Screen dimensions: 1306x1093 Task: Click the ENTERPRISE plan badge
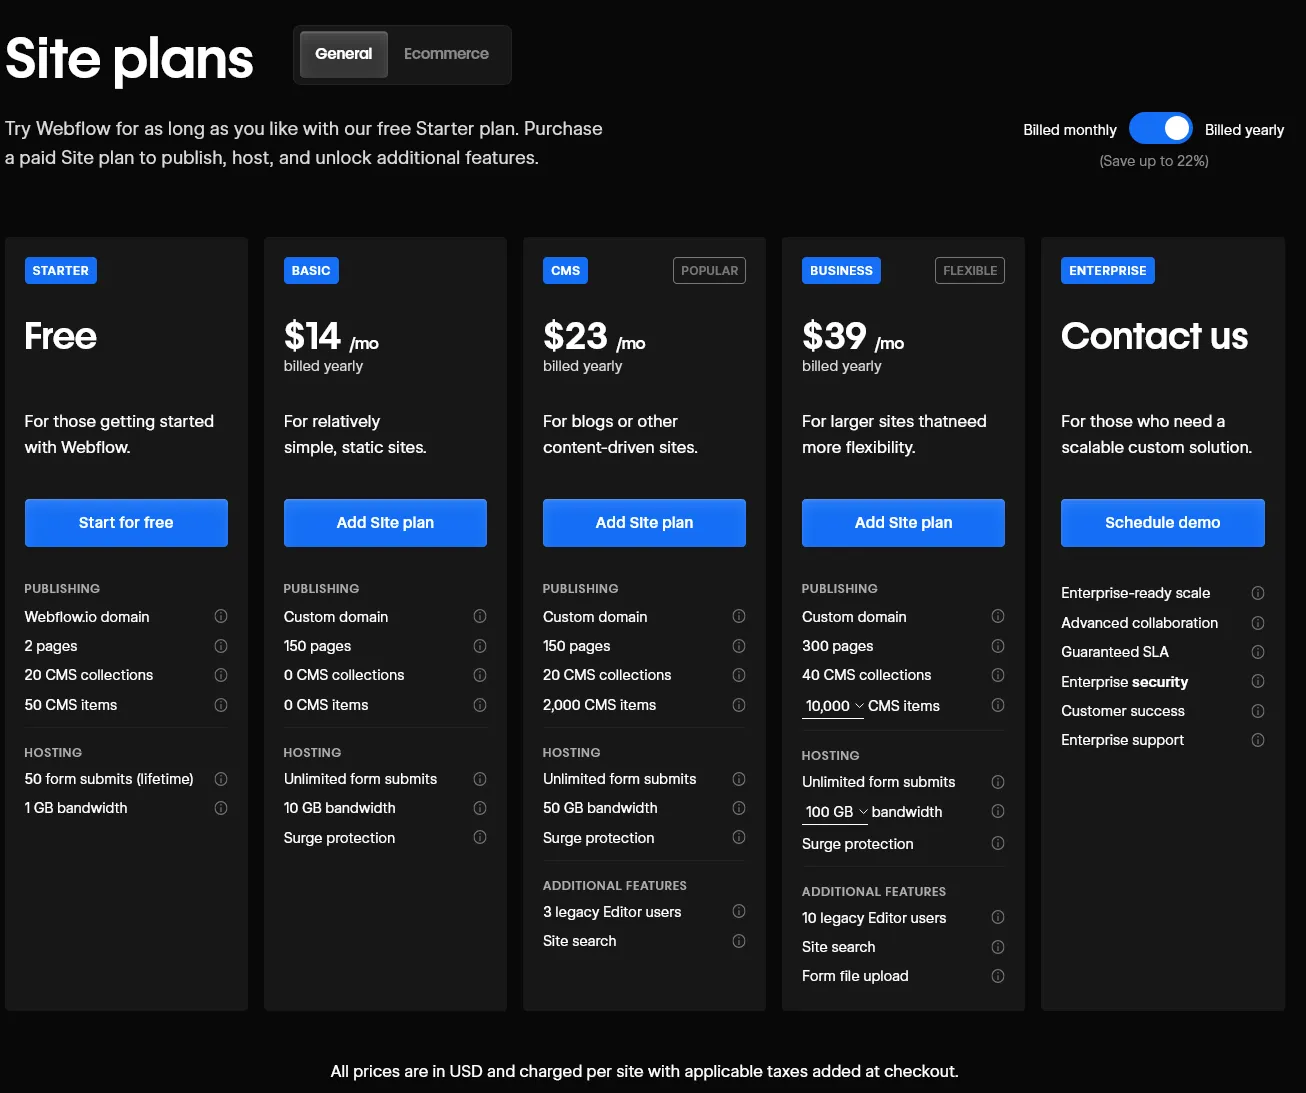coord(1108,271)
